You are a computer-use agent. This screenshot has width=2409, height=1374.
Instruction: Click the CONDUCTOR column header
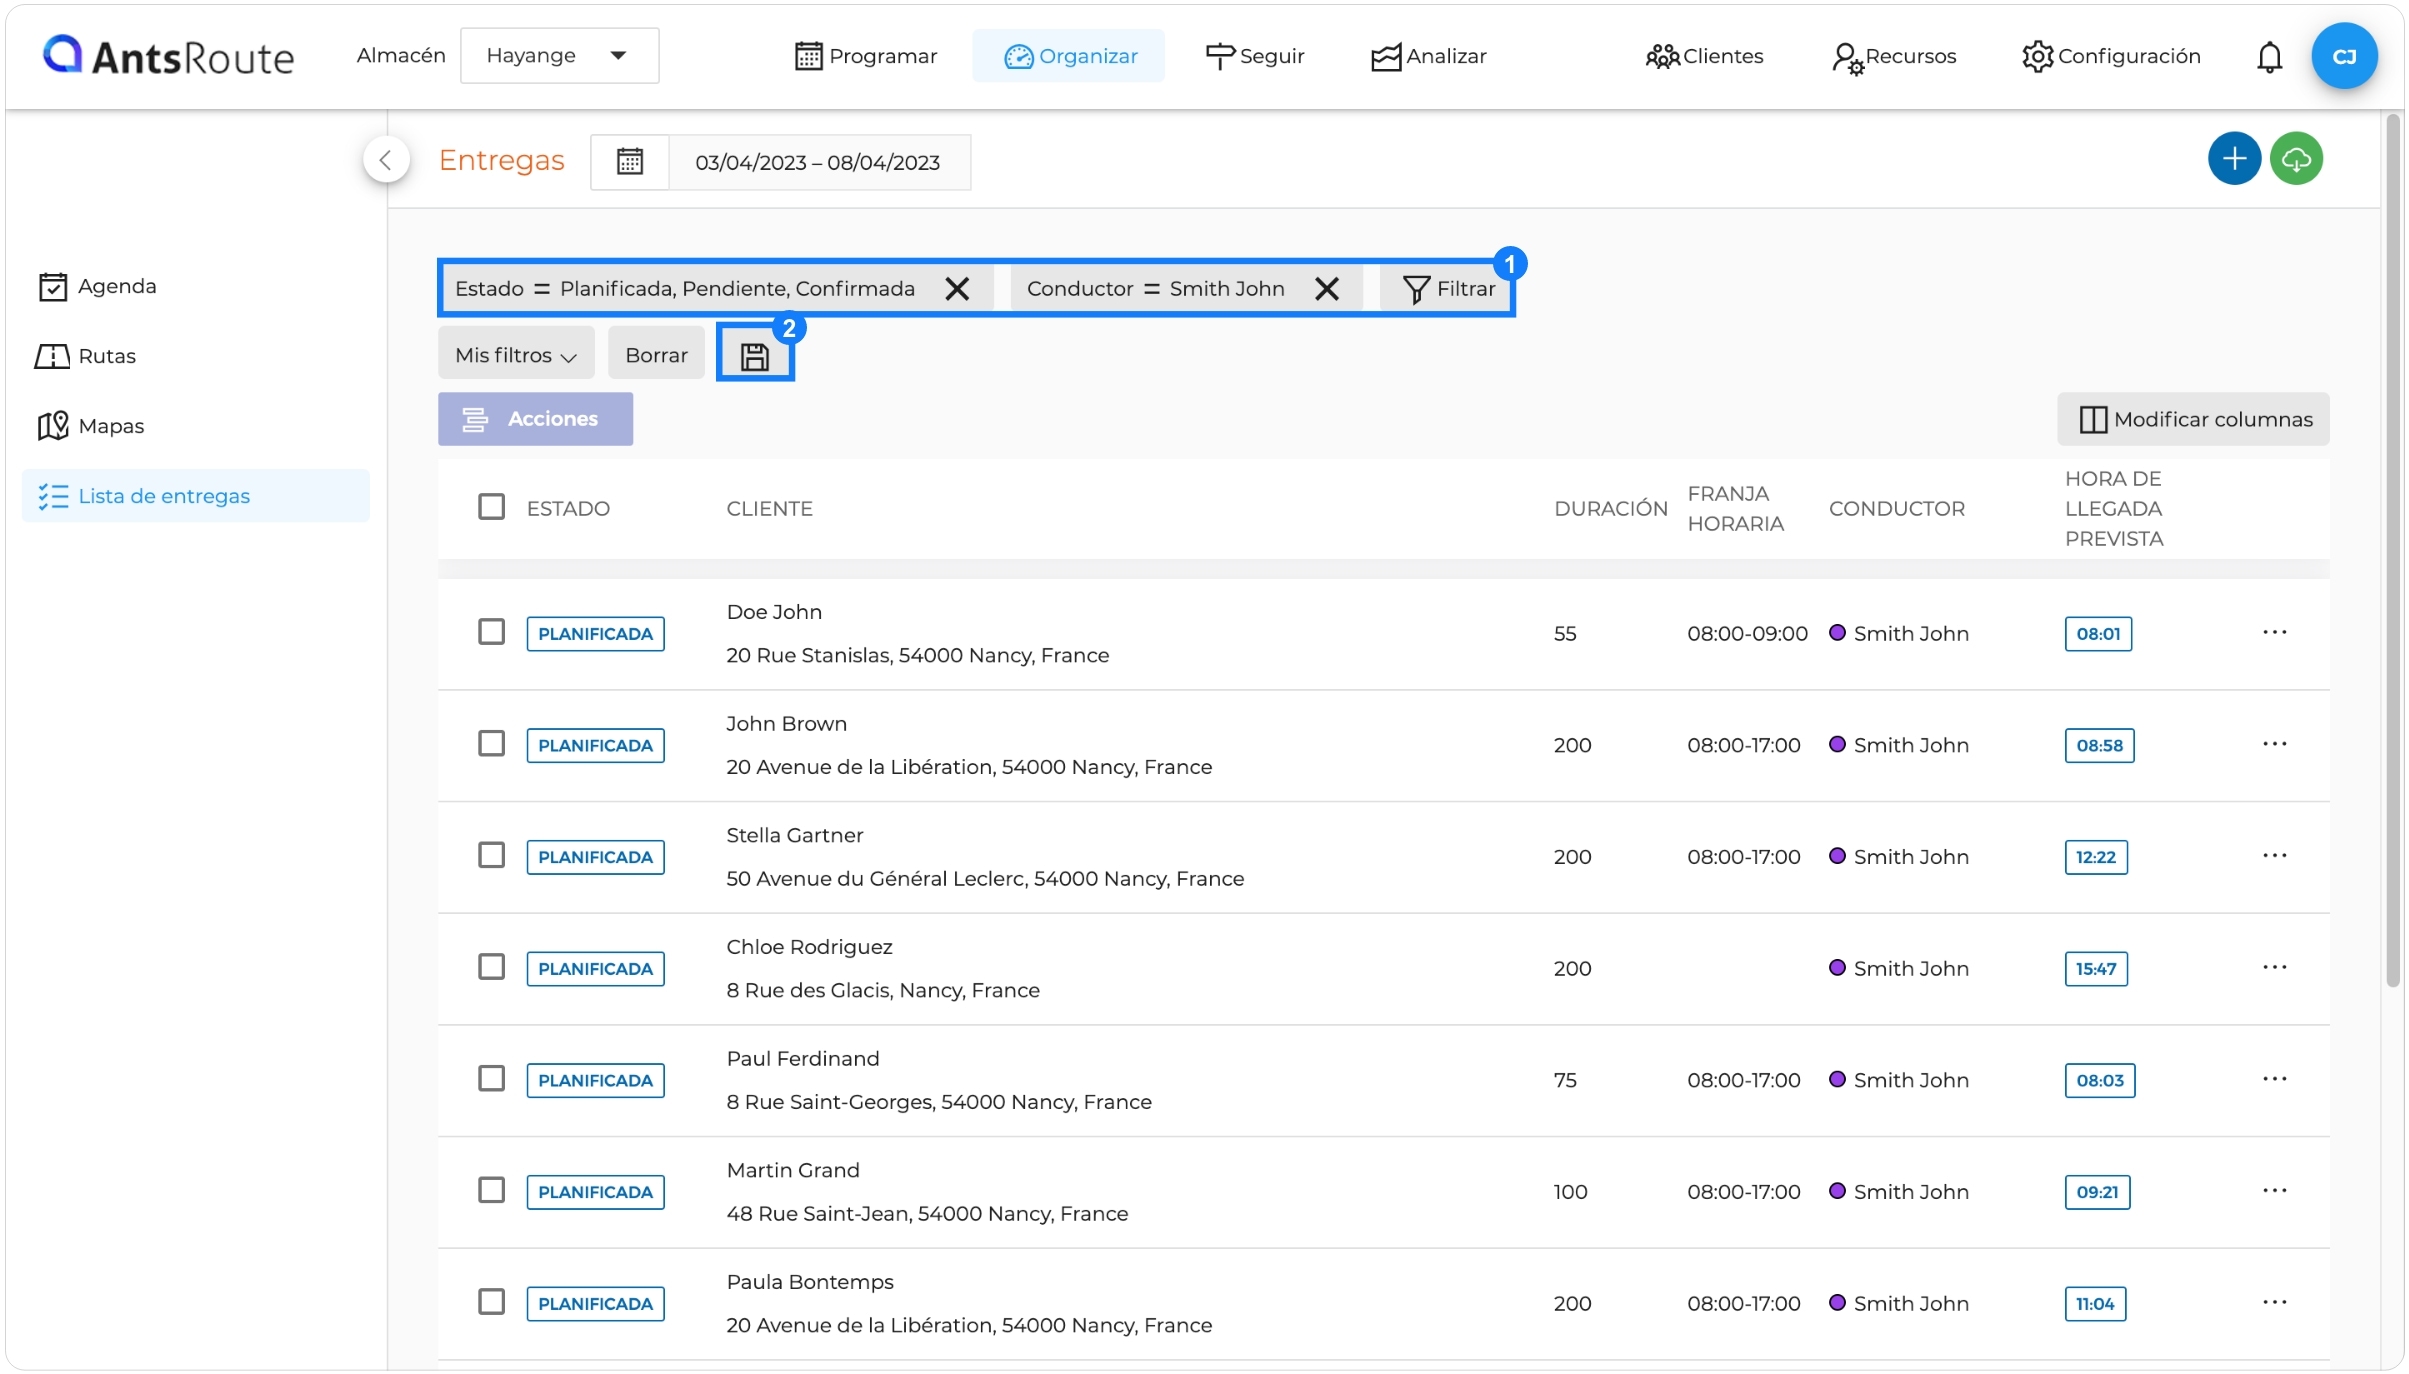click(1896, 508)
